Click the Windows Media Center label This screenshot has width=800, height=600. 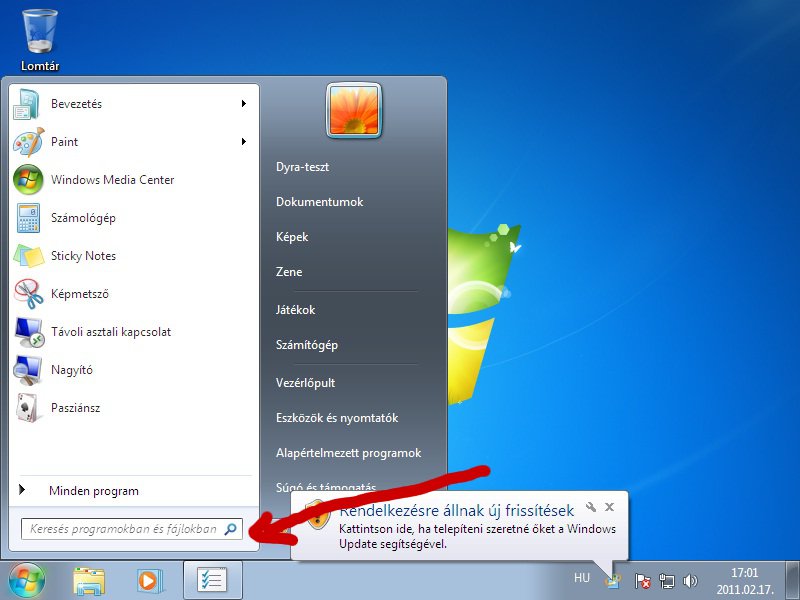(x=112, y=180)
